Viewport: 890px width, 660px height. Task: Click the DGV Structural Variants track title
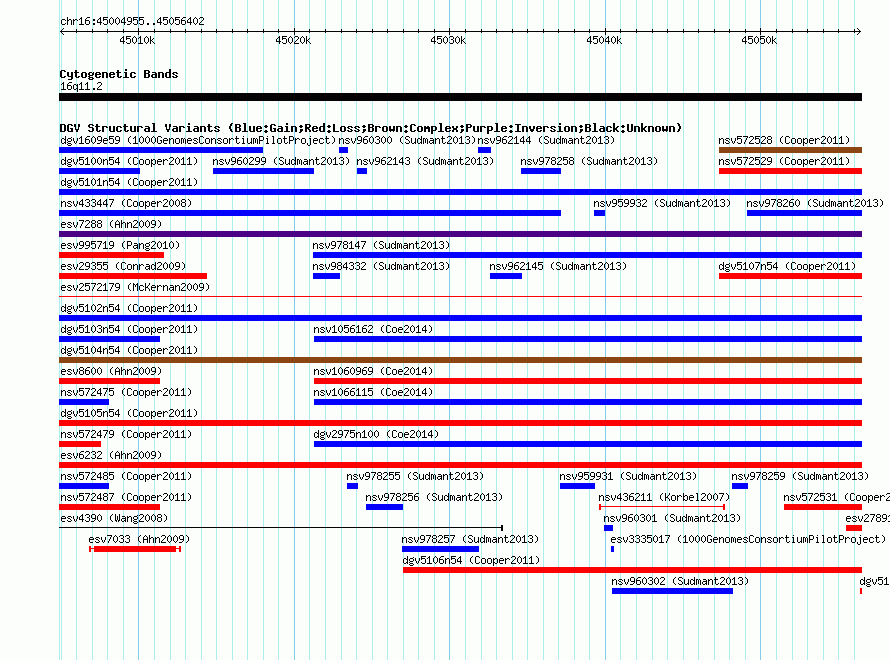[x=371, y=128]
